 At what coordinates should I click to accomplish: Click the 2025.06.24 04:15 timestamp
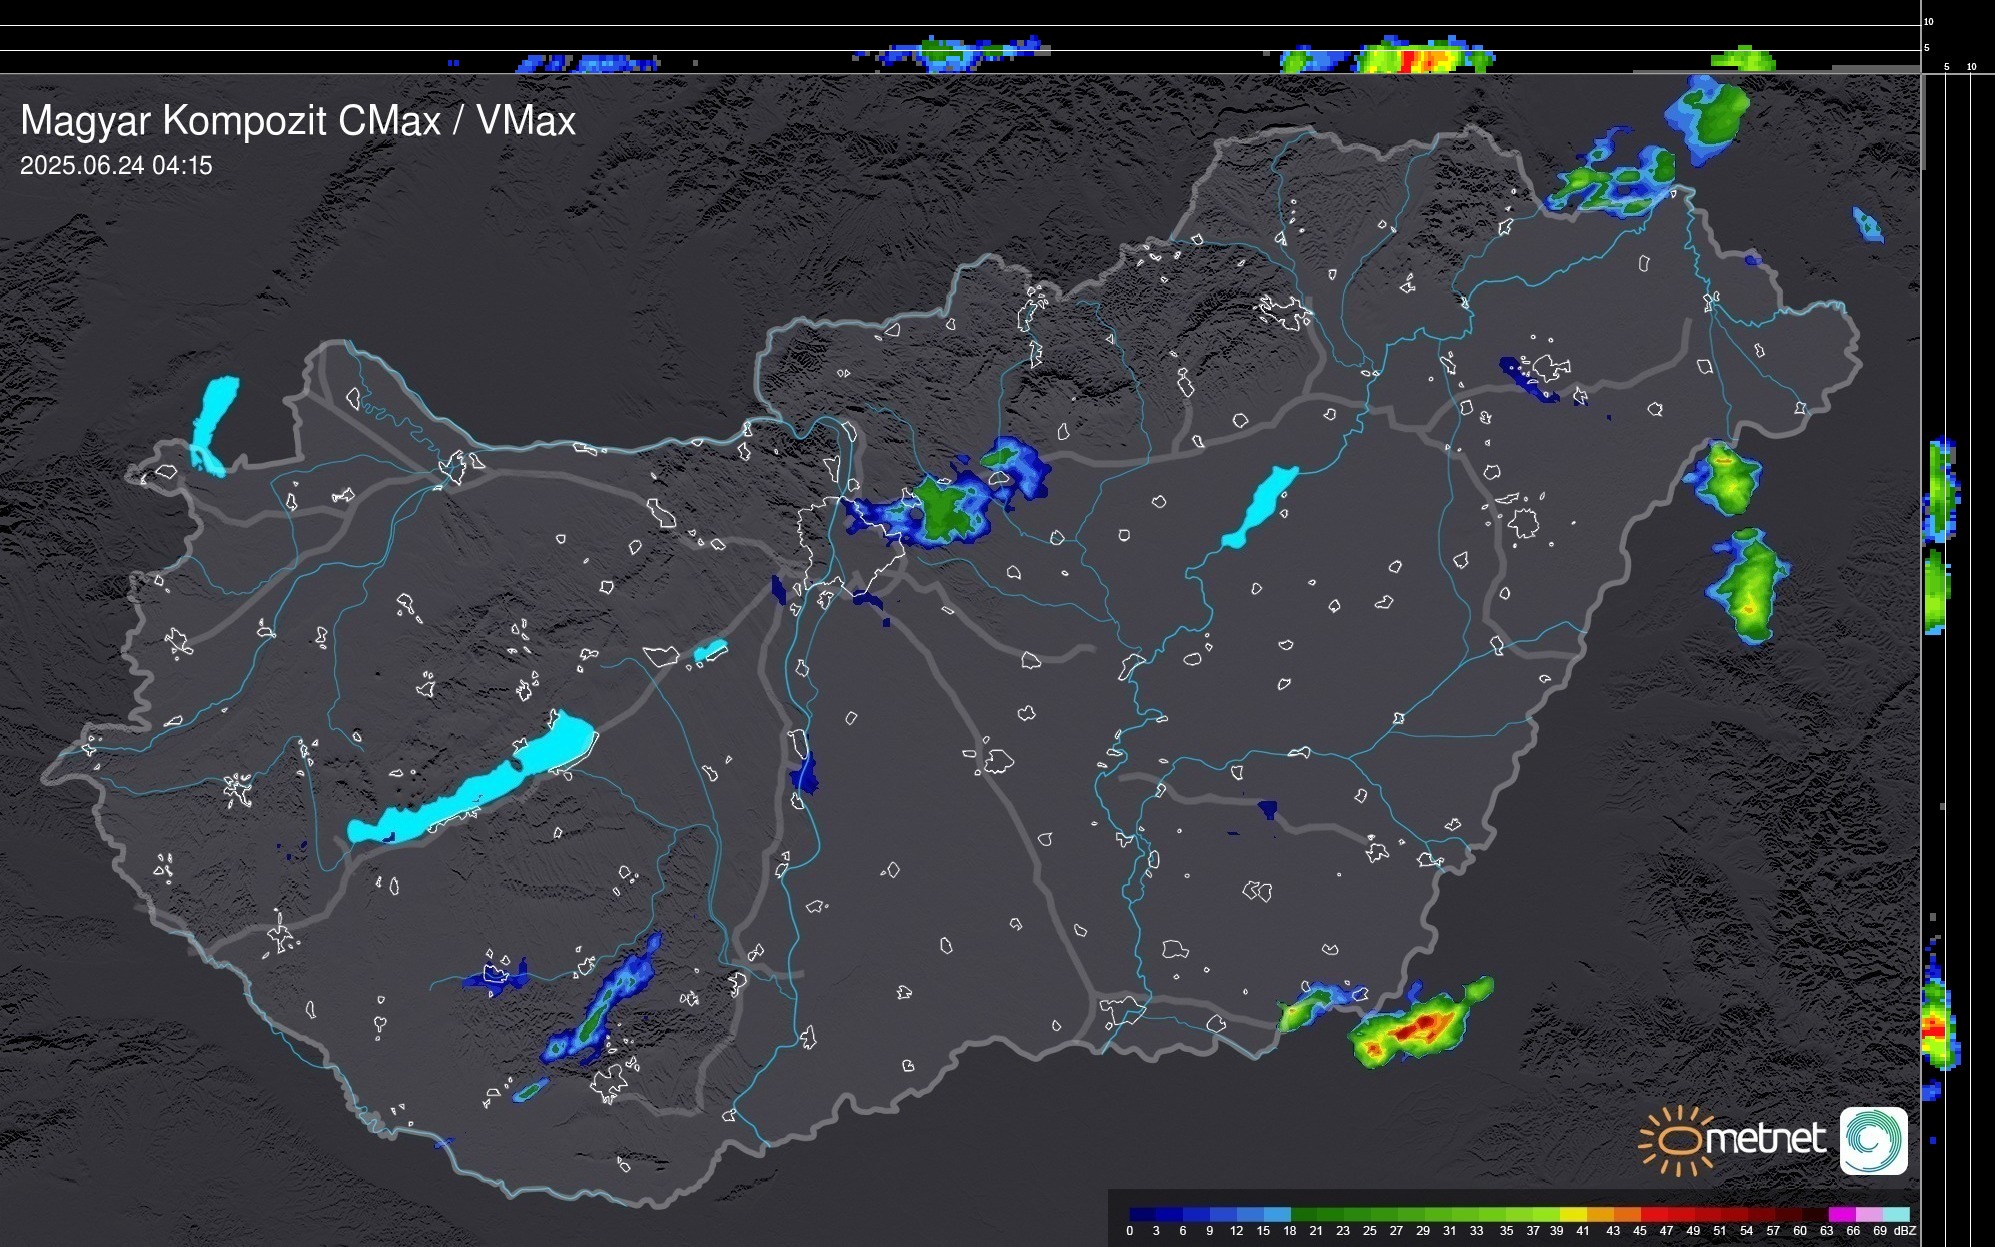116,166
